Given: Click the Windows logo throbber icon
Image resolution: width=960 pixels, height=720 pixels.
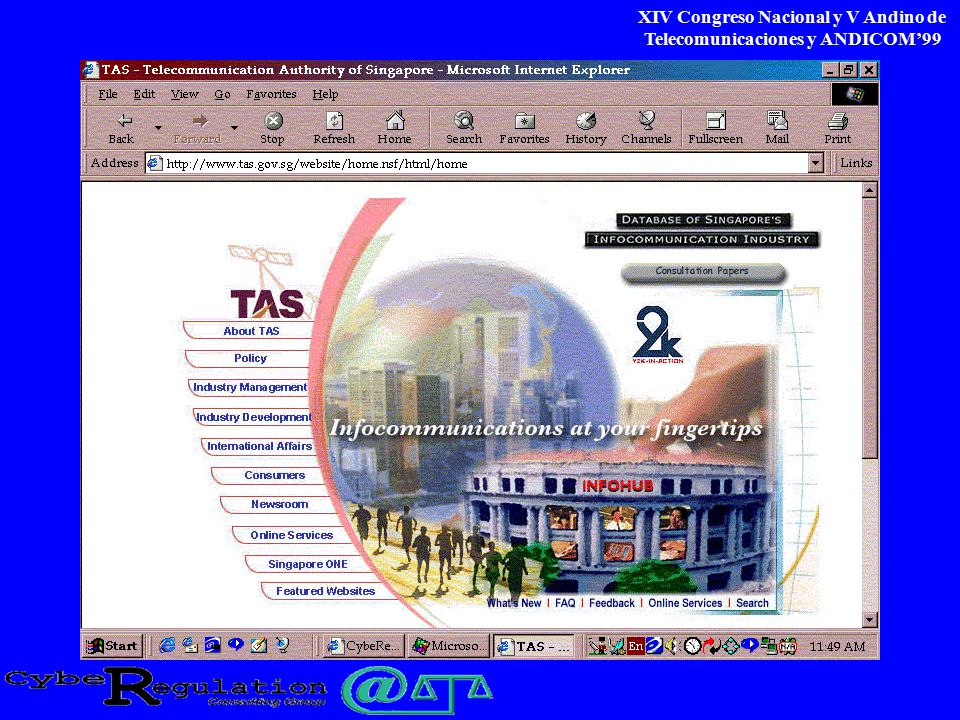Looking at the screenshot, I should [855, 94].
